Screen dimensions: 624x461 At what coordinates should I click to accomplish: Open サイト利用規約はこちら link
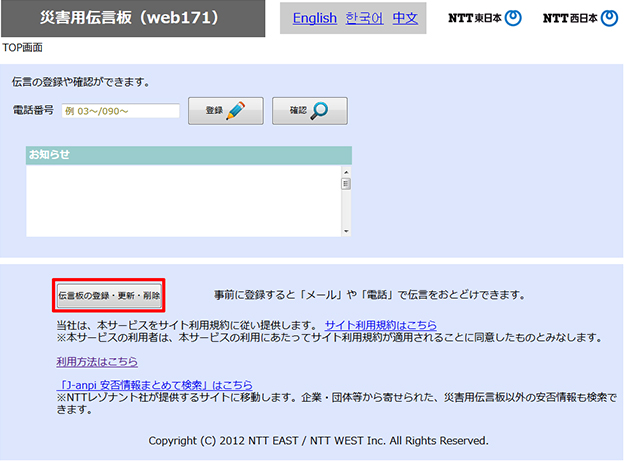click(x=380, y=325)
